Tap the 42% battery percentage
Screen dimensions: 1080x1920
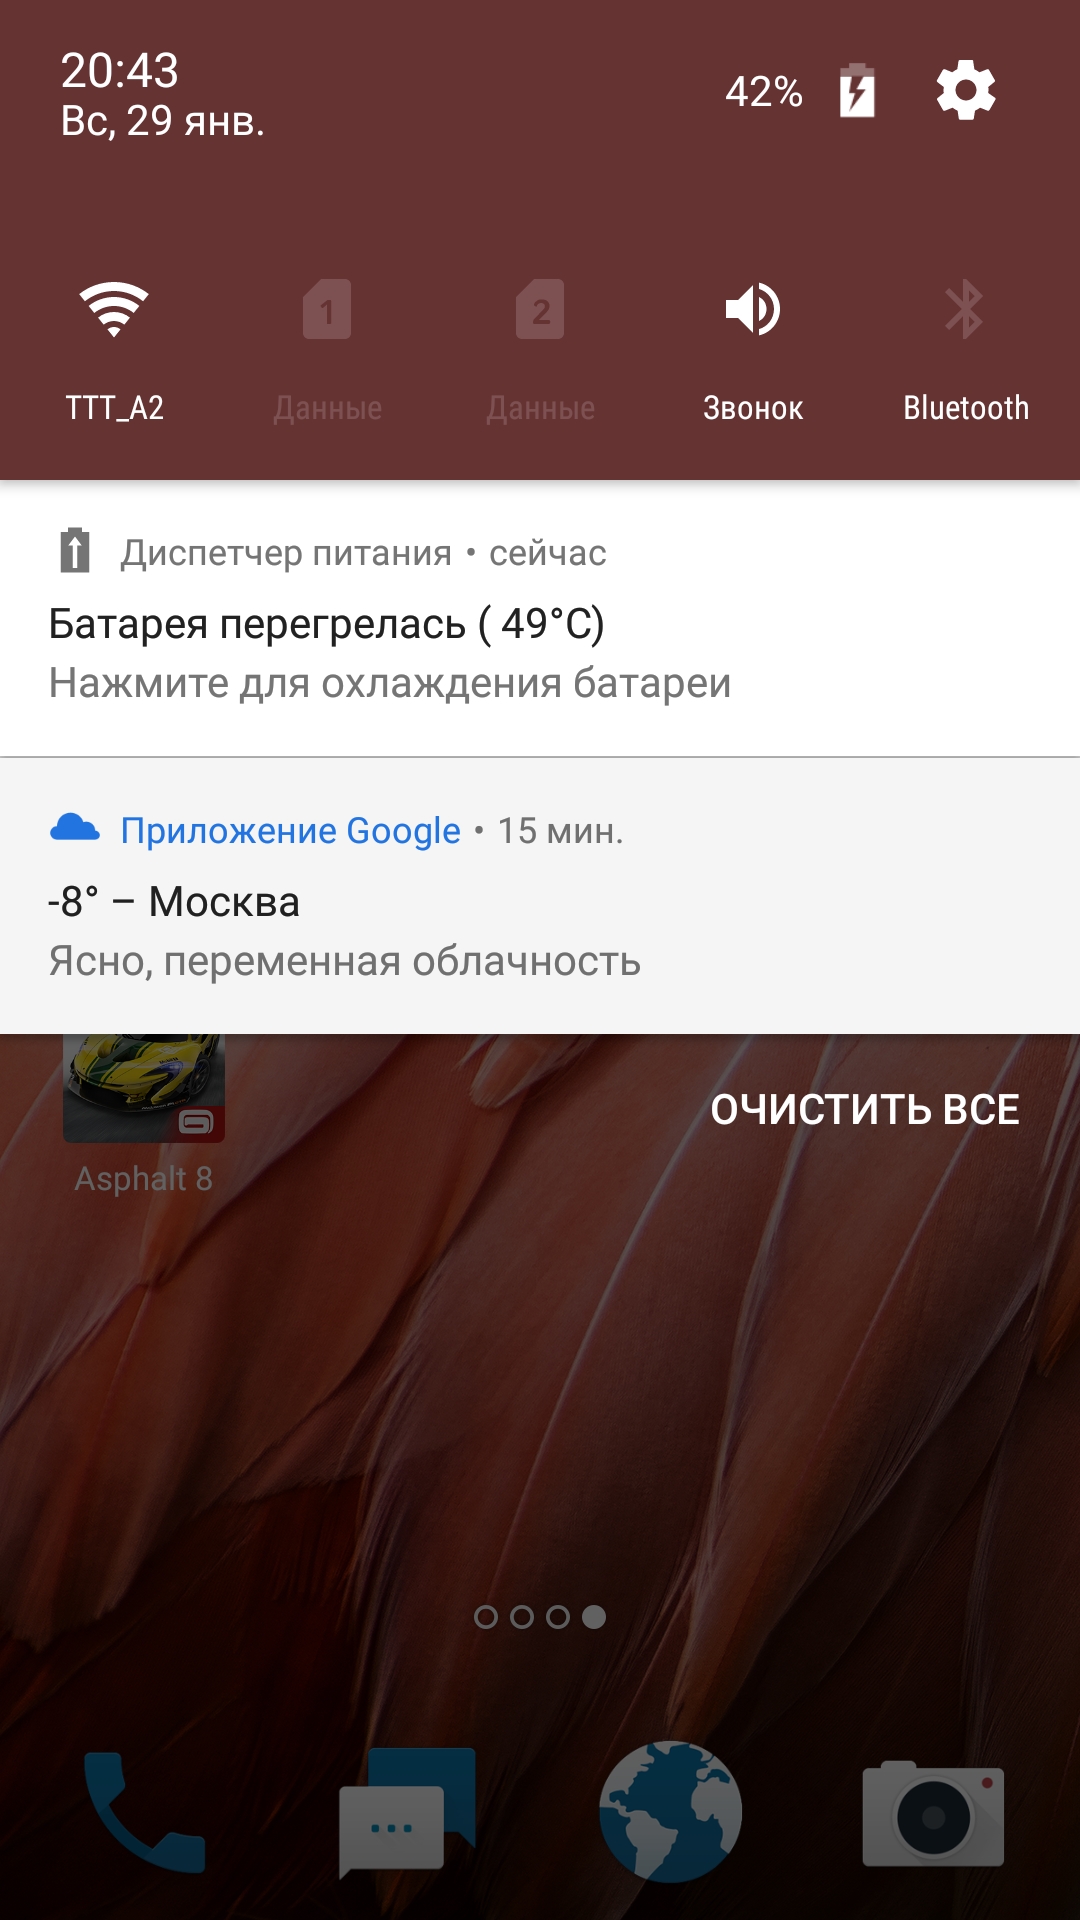click(x=764, y=91)
